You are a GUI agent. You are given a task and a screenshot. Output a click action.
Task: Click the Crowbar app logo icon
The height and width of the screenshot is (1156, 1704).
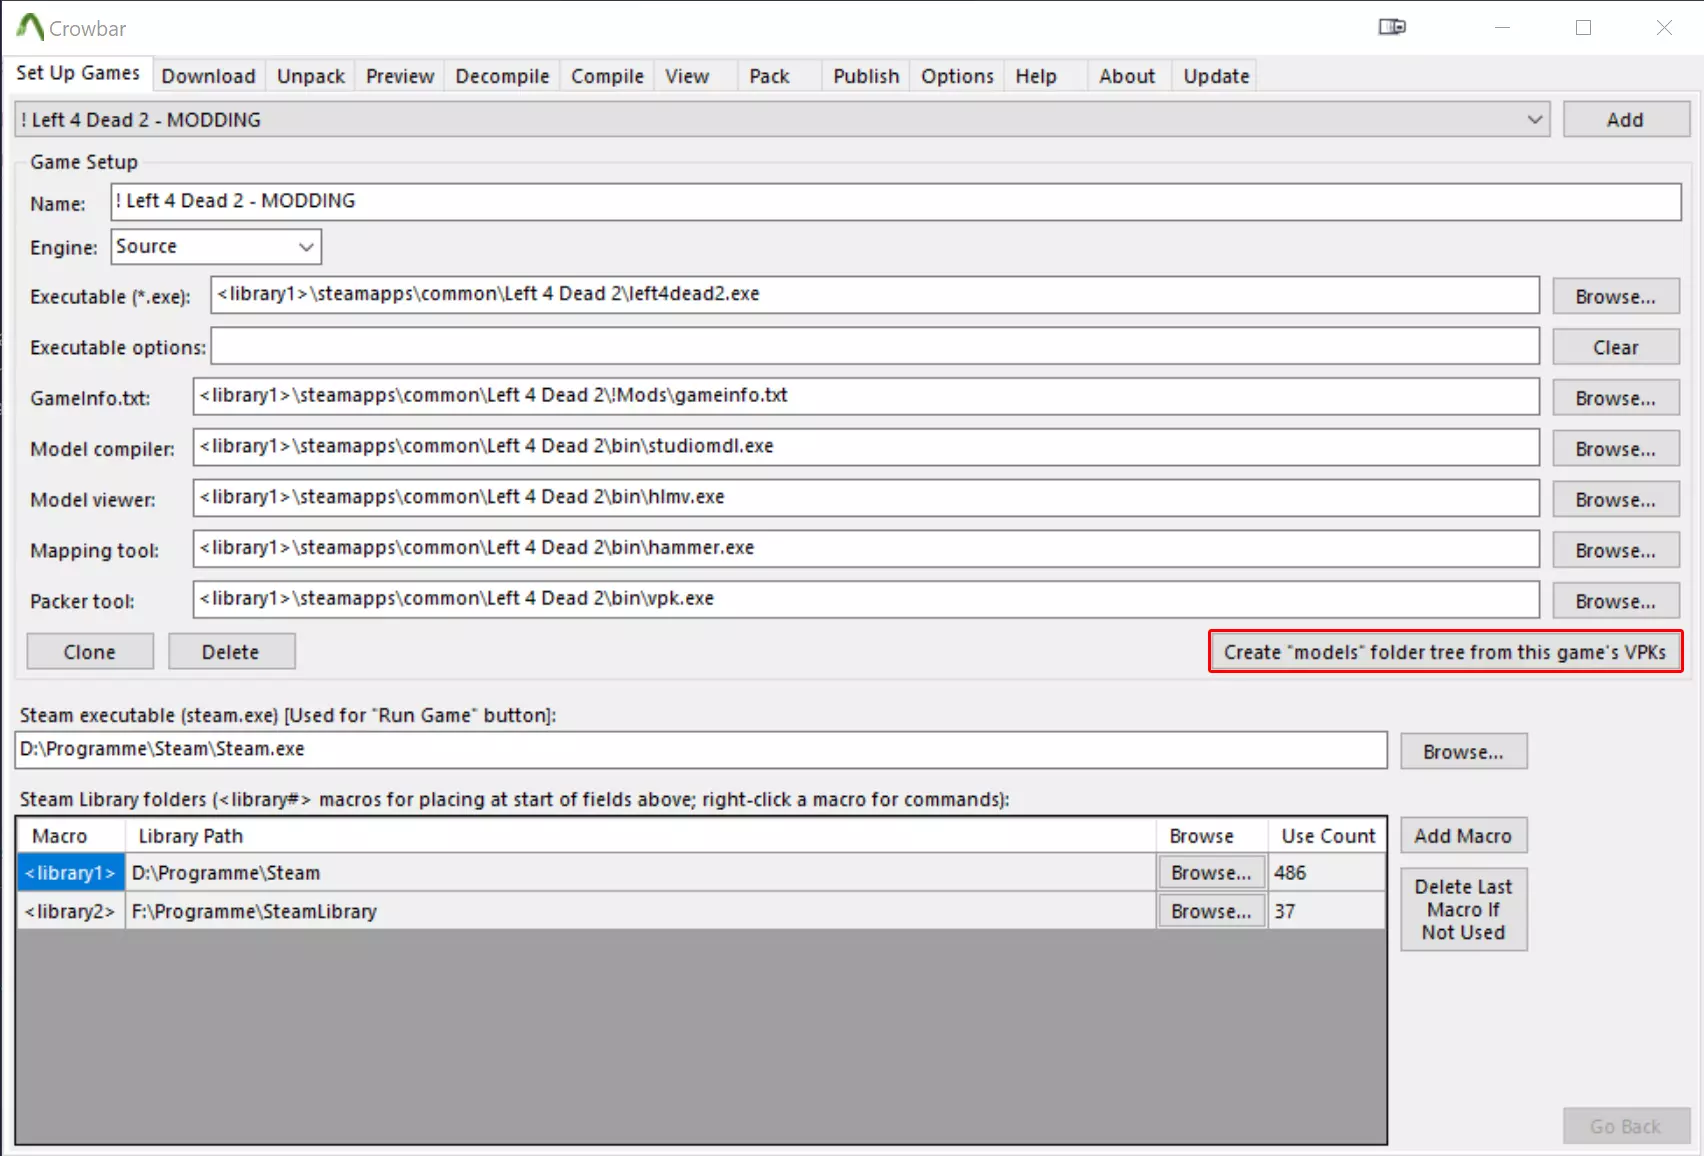(29, 27)
